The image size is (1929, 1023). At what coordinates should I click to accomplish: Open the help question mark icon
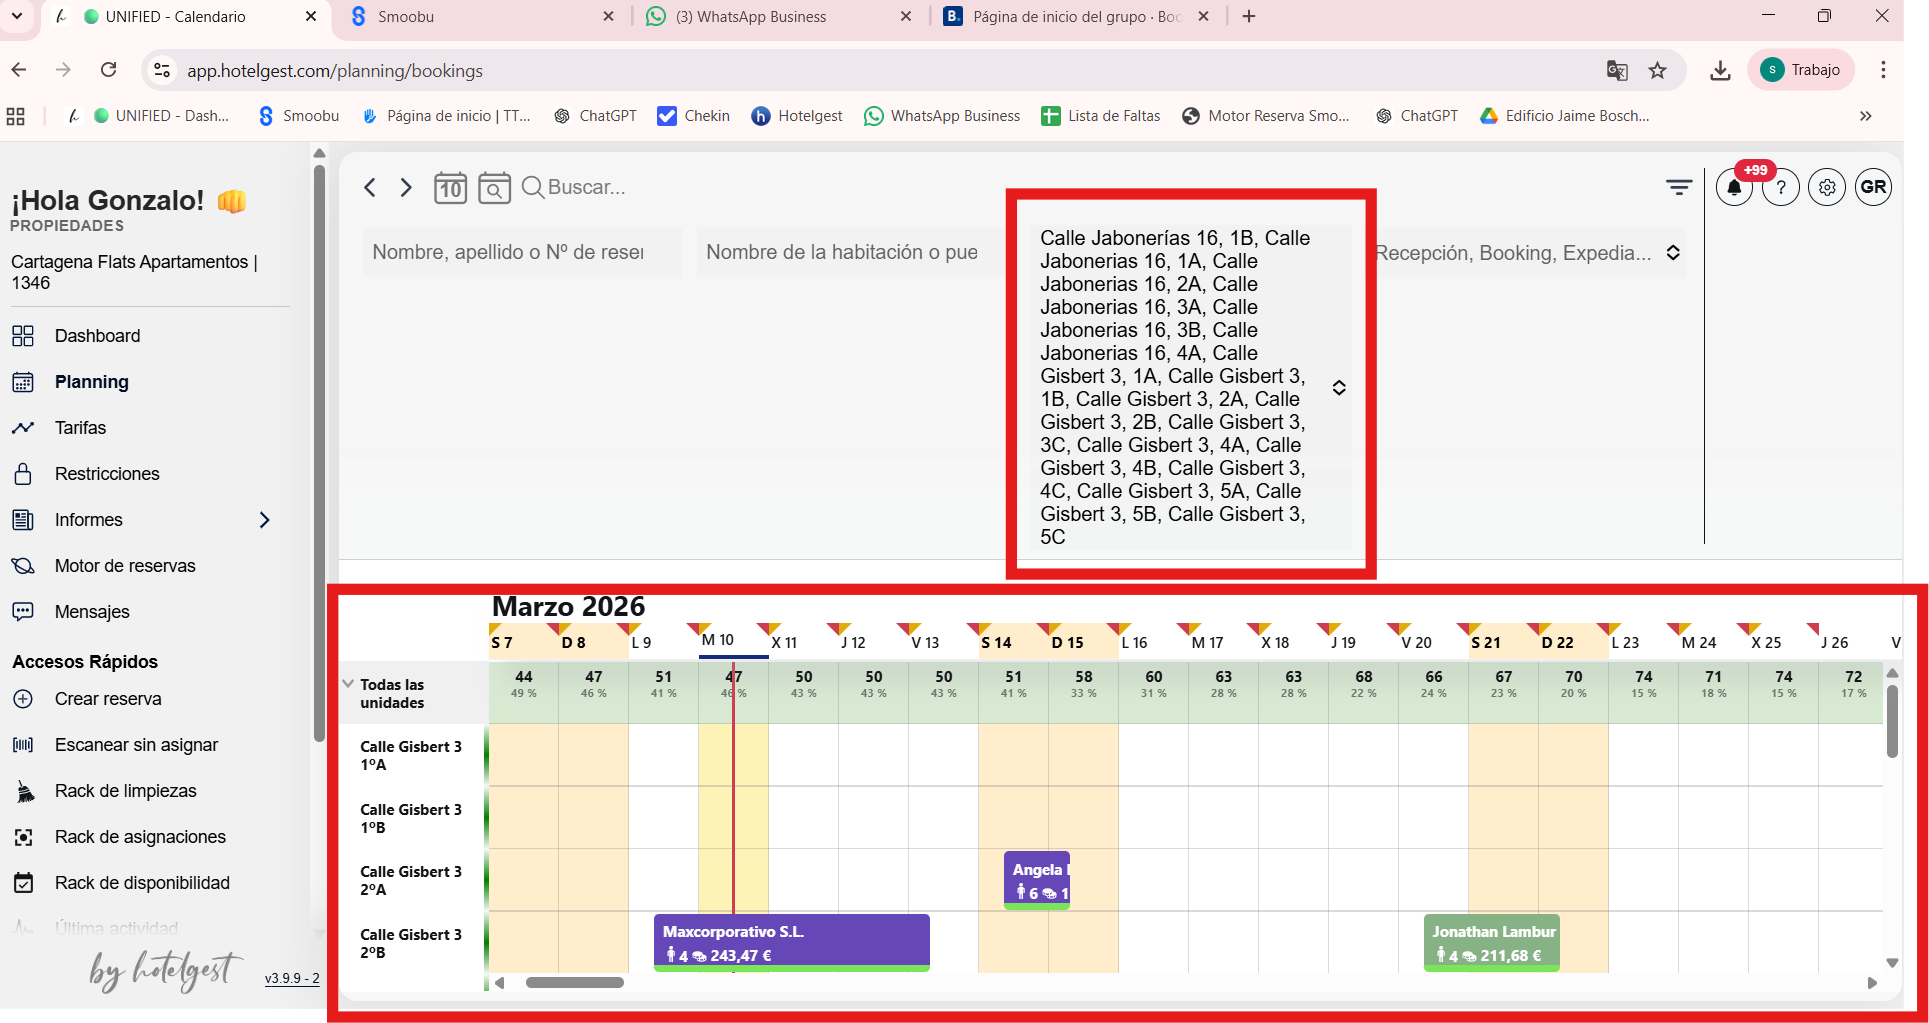[x=1781, y=187]
